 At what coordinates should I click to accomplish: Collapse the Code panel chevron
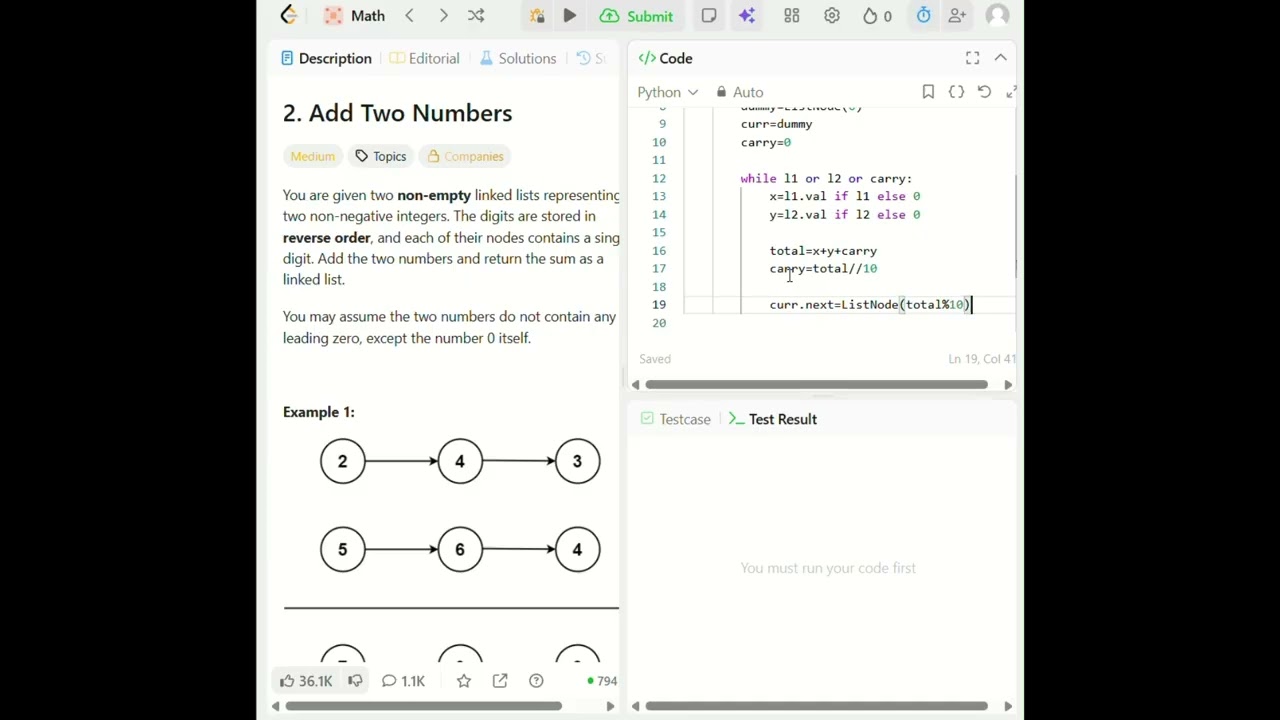coord(1000,58)
